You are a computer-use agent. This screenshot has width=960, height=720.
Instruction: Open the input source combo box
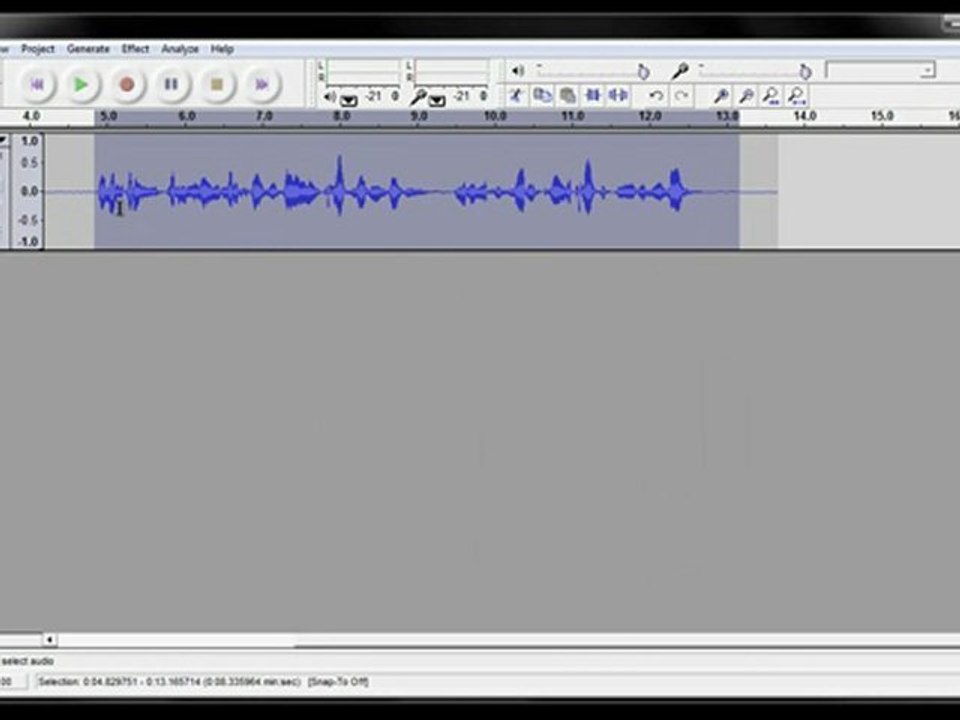(x=880, y=70)
